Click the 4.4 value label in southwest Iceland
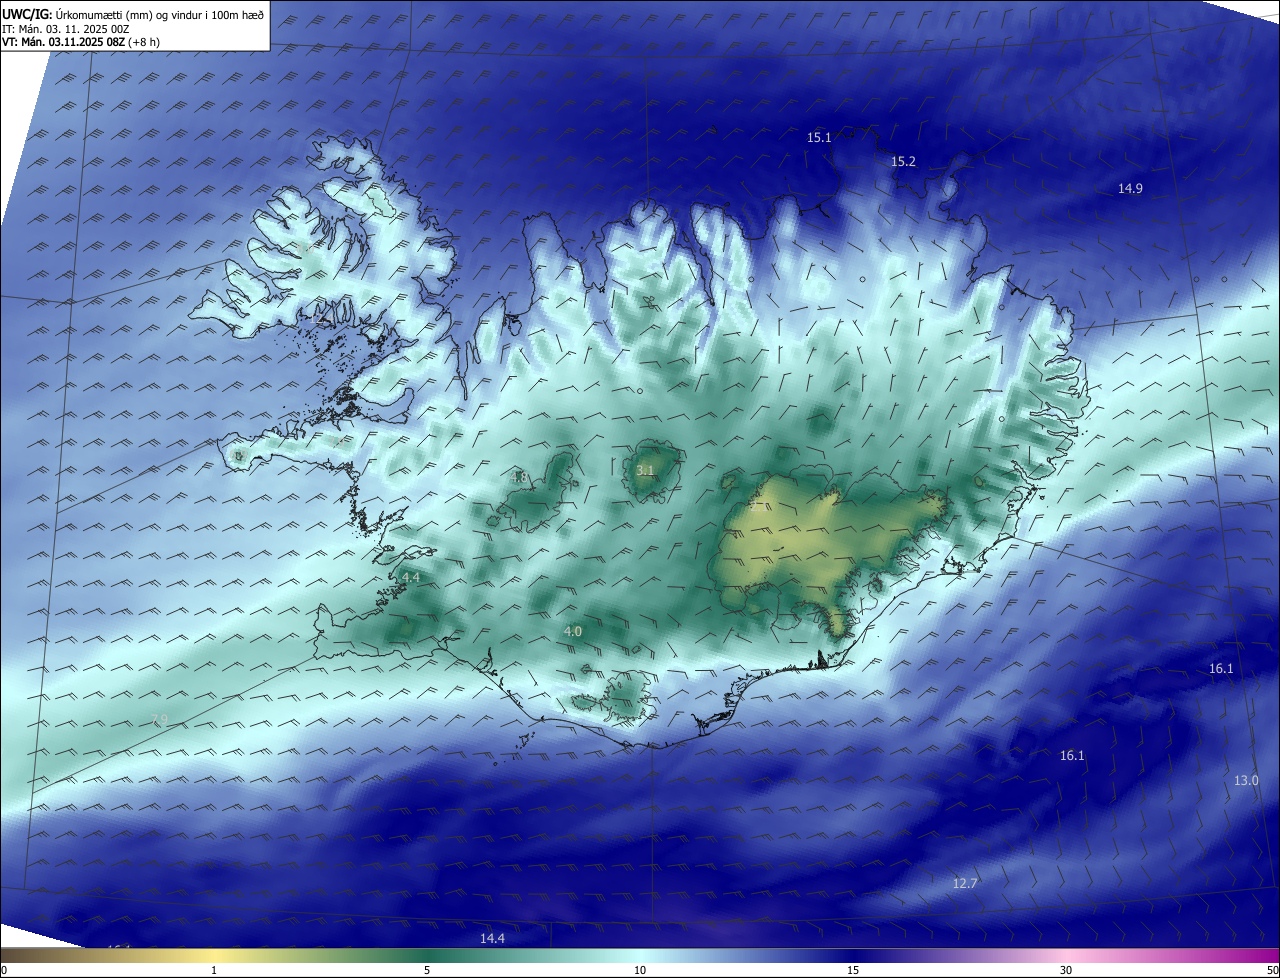The height and width of the screenshot is (978, 1280). point(410,578)
